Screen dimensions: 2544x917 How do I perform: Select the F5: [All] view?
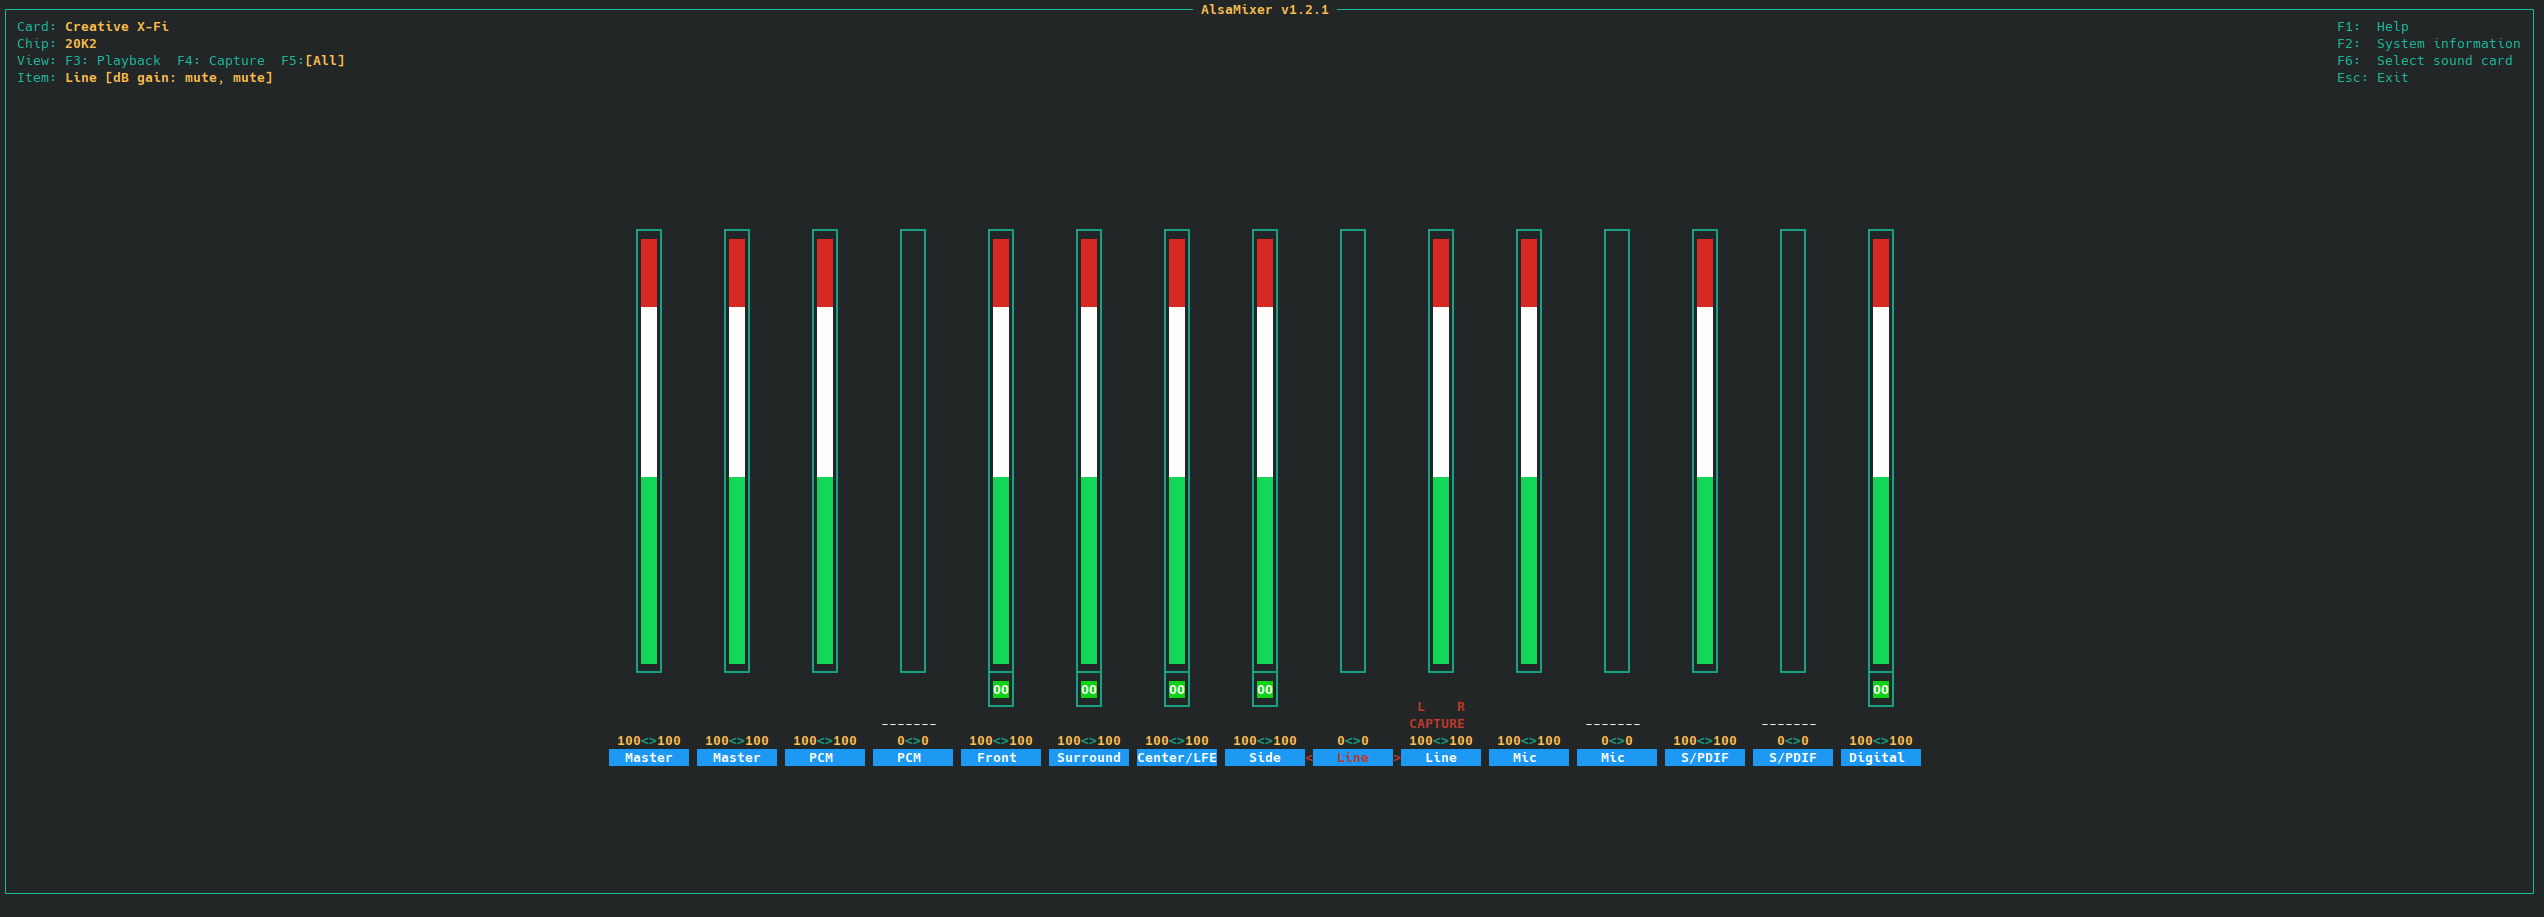point(313,61)
